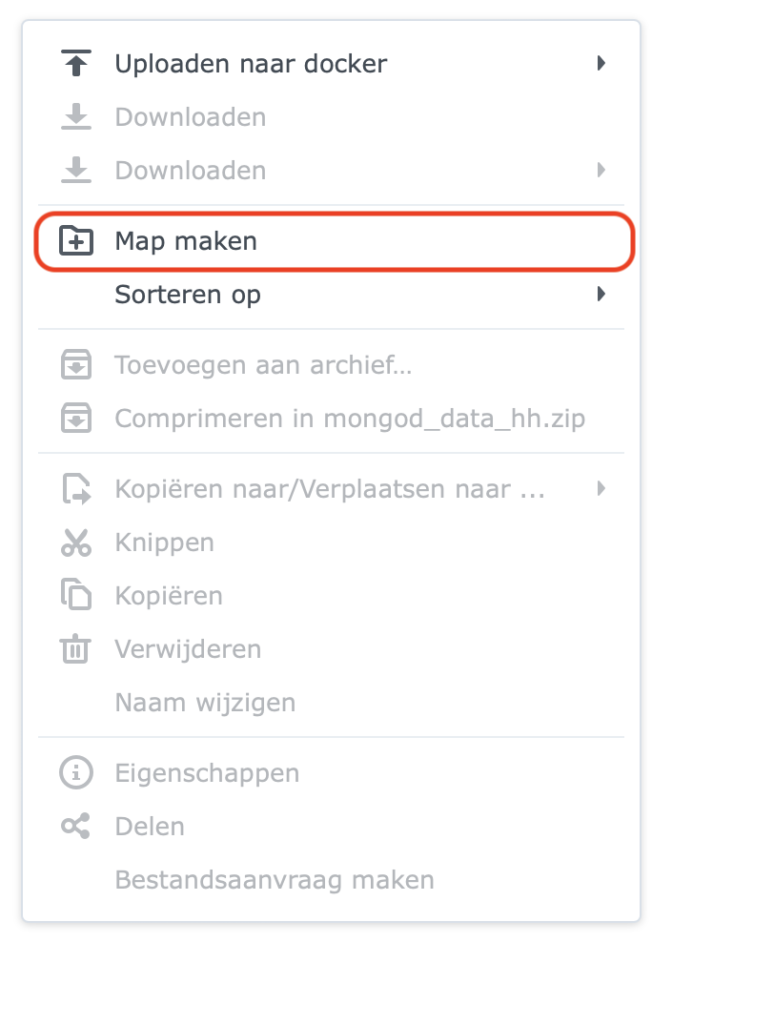Viewport: 774px width, 1024px height.
Task: Click the copy icon next to 'Kopiëren'
Action: point(75,595)
